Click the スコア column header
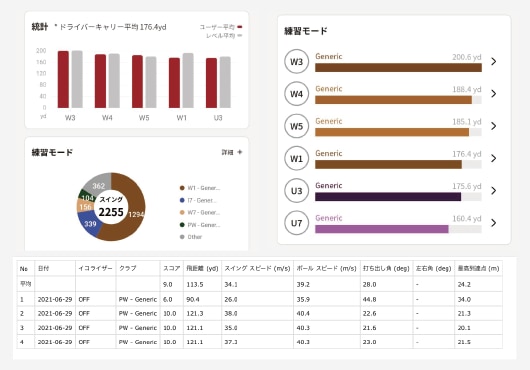Image resolution: width=530 pixels, height=370 pixels. pos(171,269)
